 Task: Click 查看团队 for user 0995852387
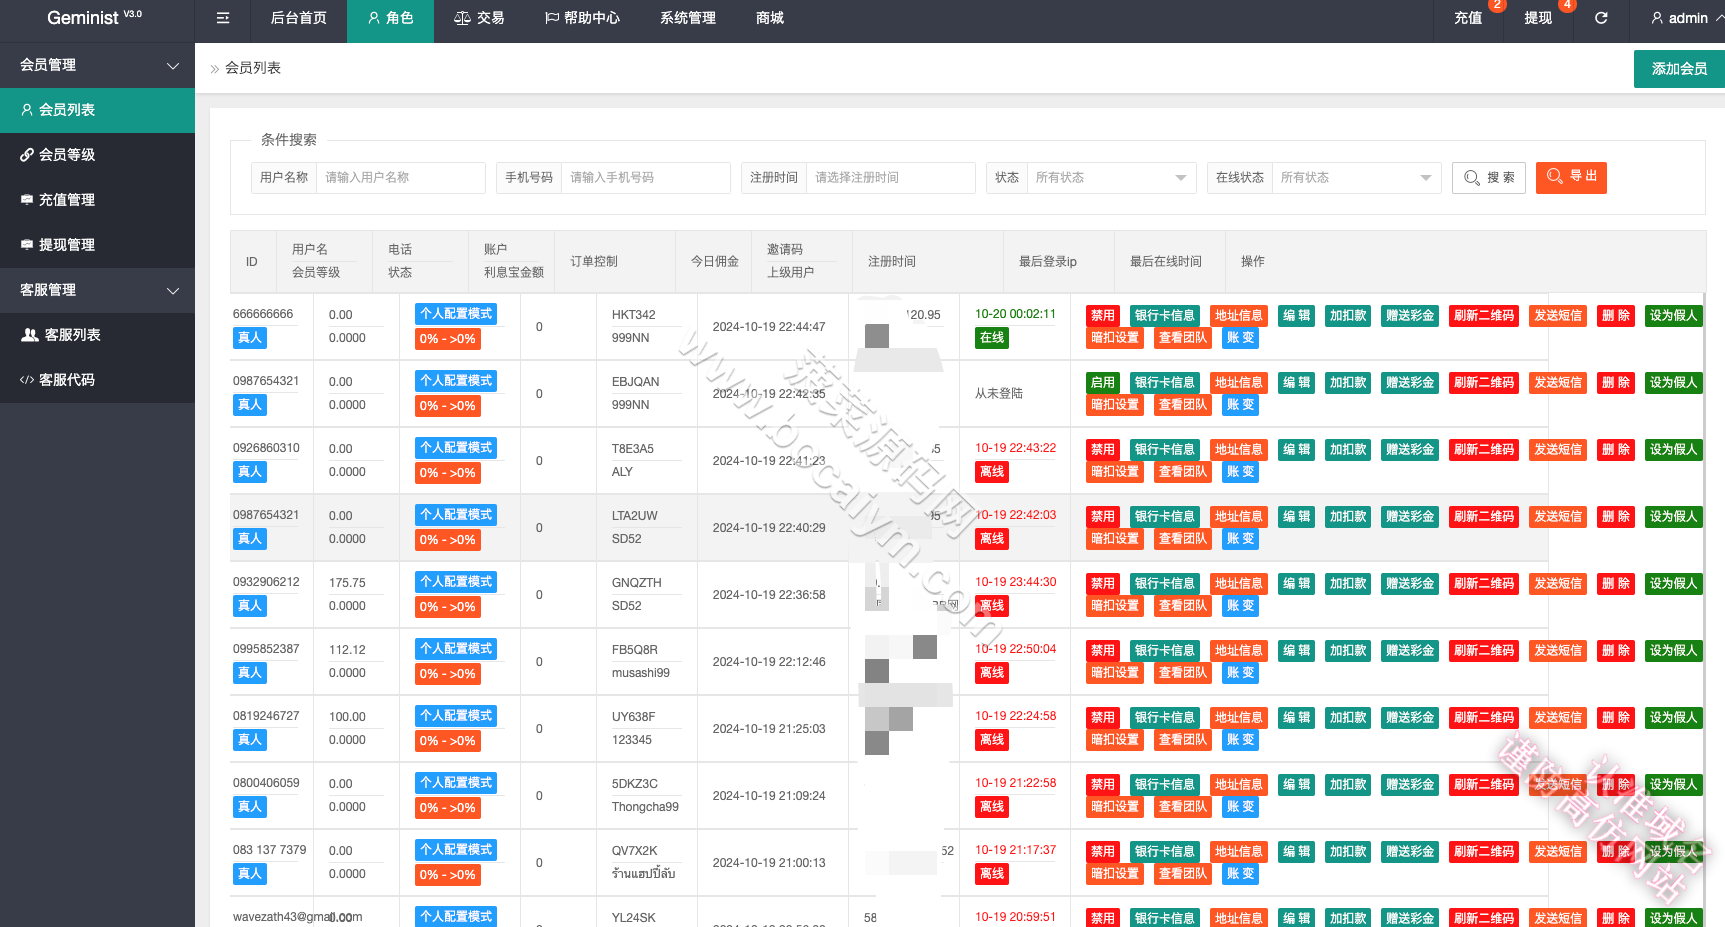click(x=1183, y=673)
